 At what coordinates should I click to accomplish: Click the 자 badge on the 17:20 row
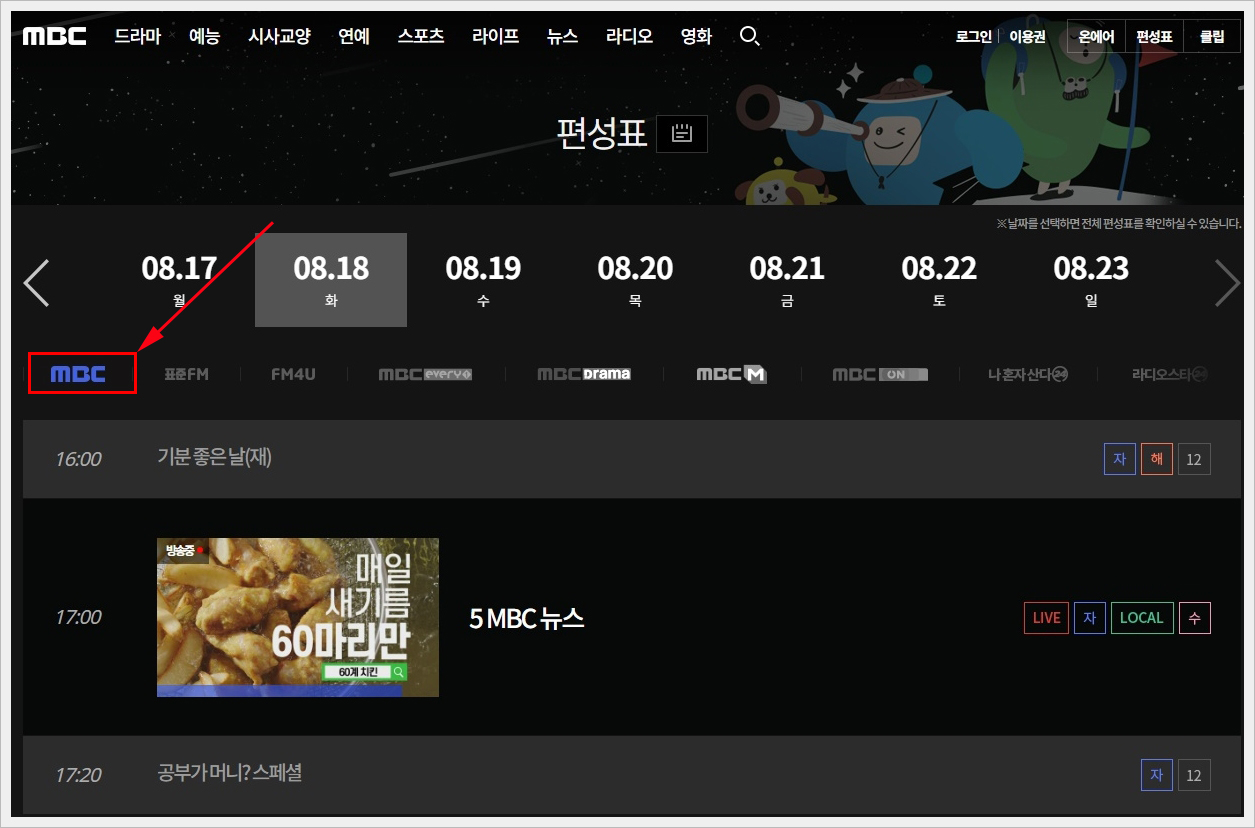(1157, 775)
